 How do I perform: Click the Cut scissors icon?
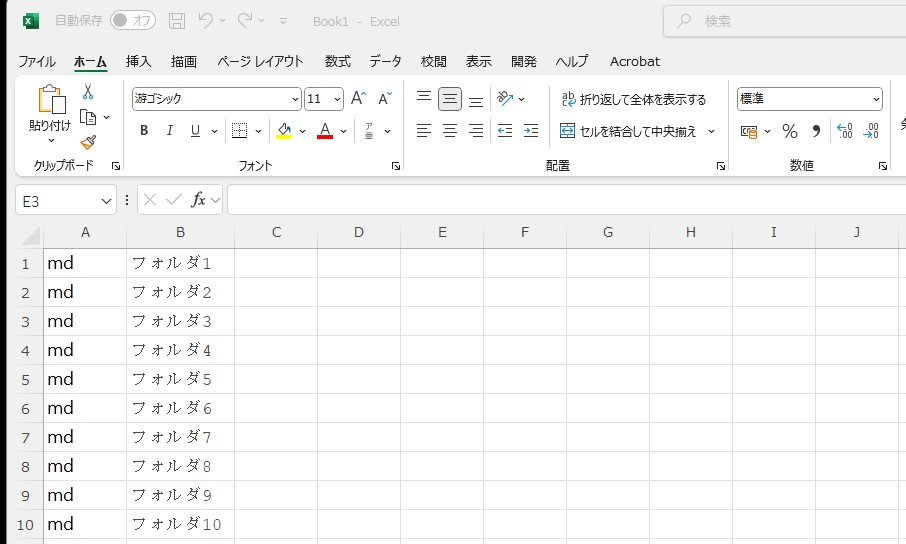[x=88, y=92]
